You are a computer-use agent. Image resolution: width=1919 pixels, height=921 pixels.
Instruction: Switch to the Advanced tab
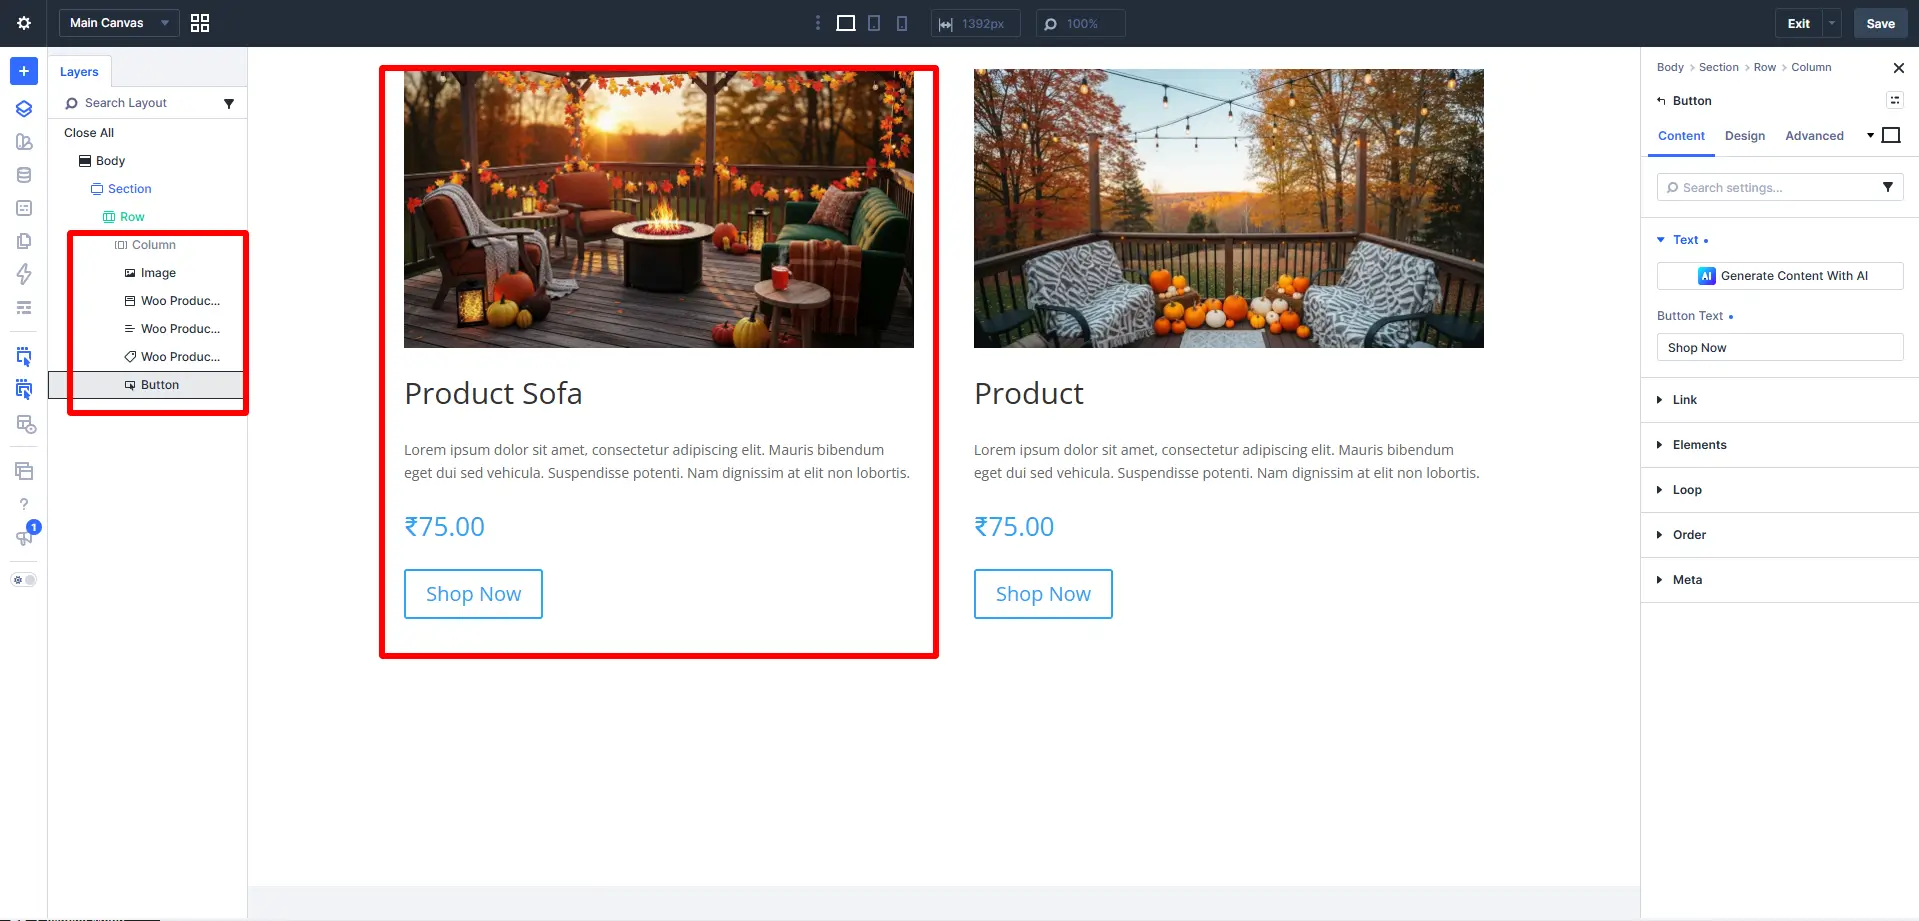click(1814, 136)
